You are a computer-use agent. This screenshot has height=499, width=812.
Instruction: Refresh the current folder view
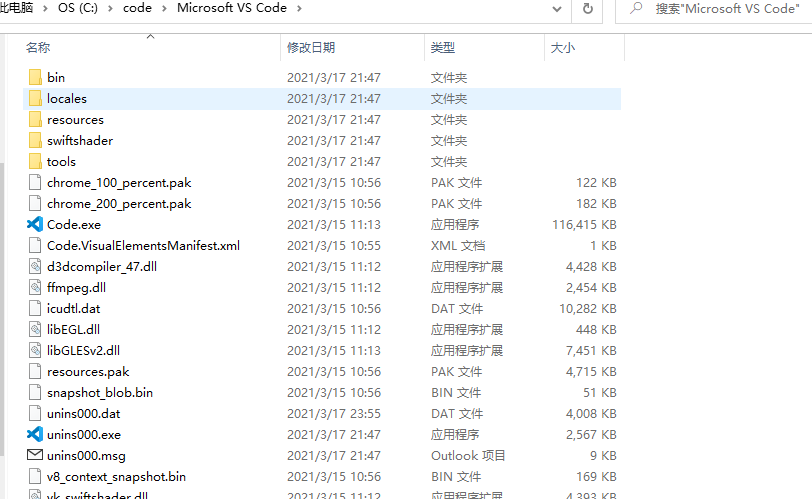point(588,9)
